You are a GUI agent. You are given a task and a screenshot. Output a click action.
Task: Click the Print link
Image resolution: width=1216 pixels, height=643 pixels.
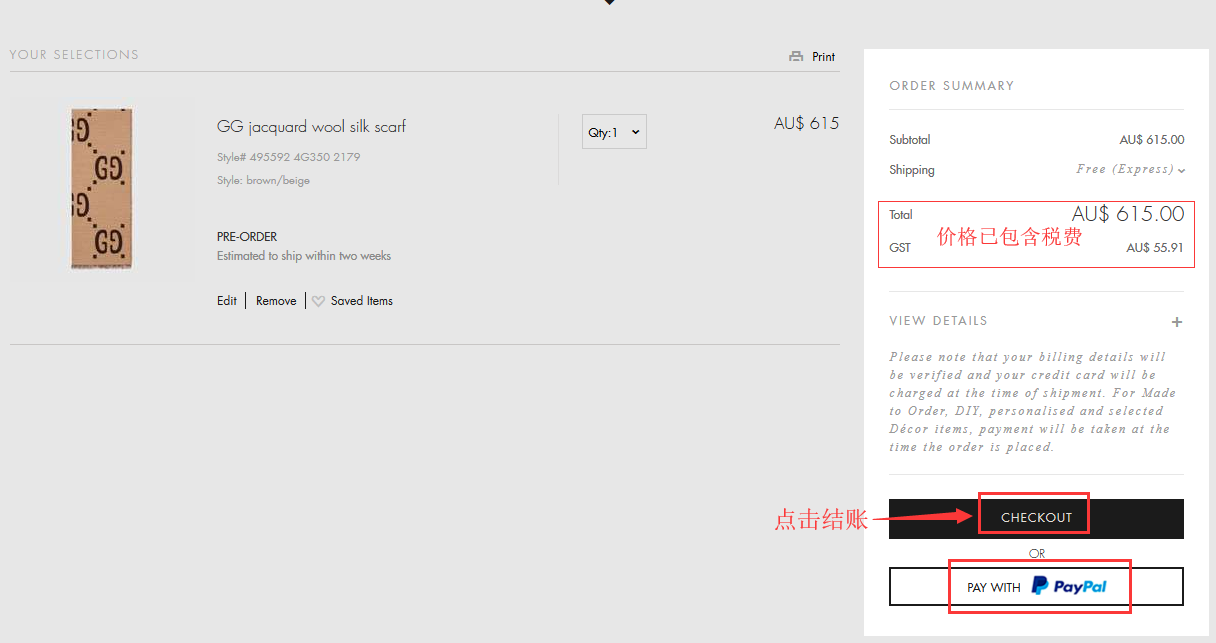[x=824, y=57]
